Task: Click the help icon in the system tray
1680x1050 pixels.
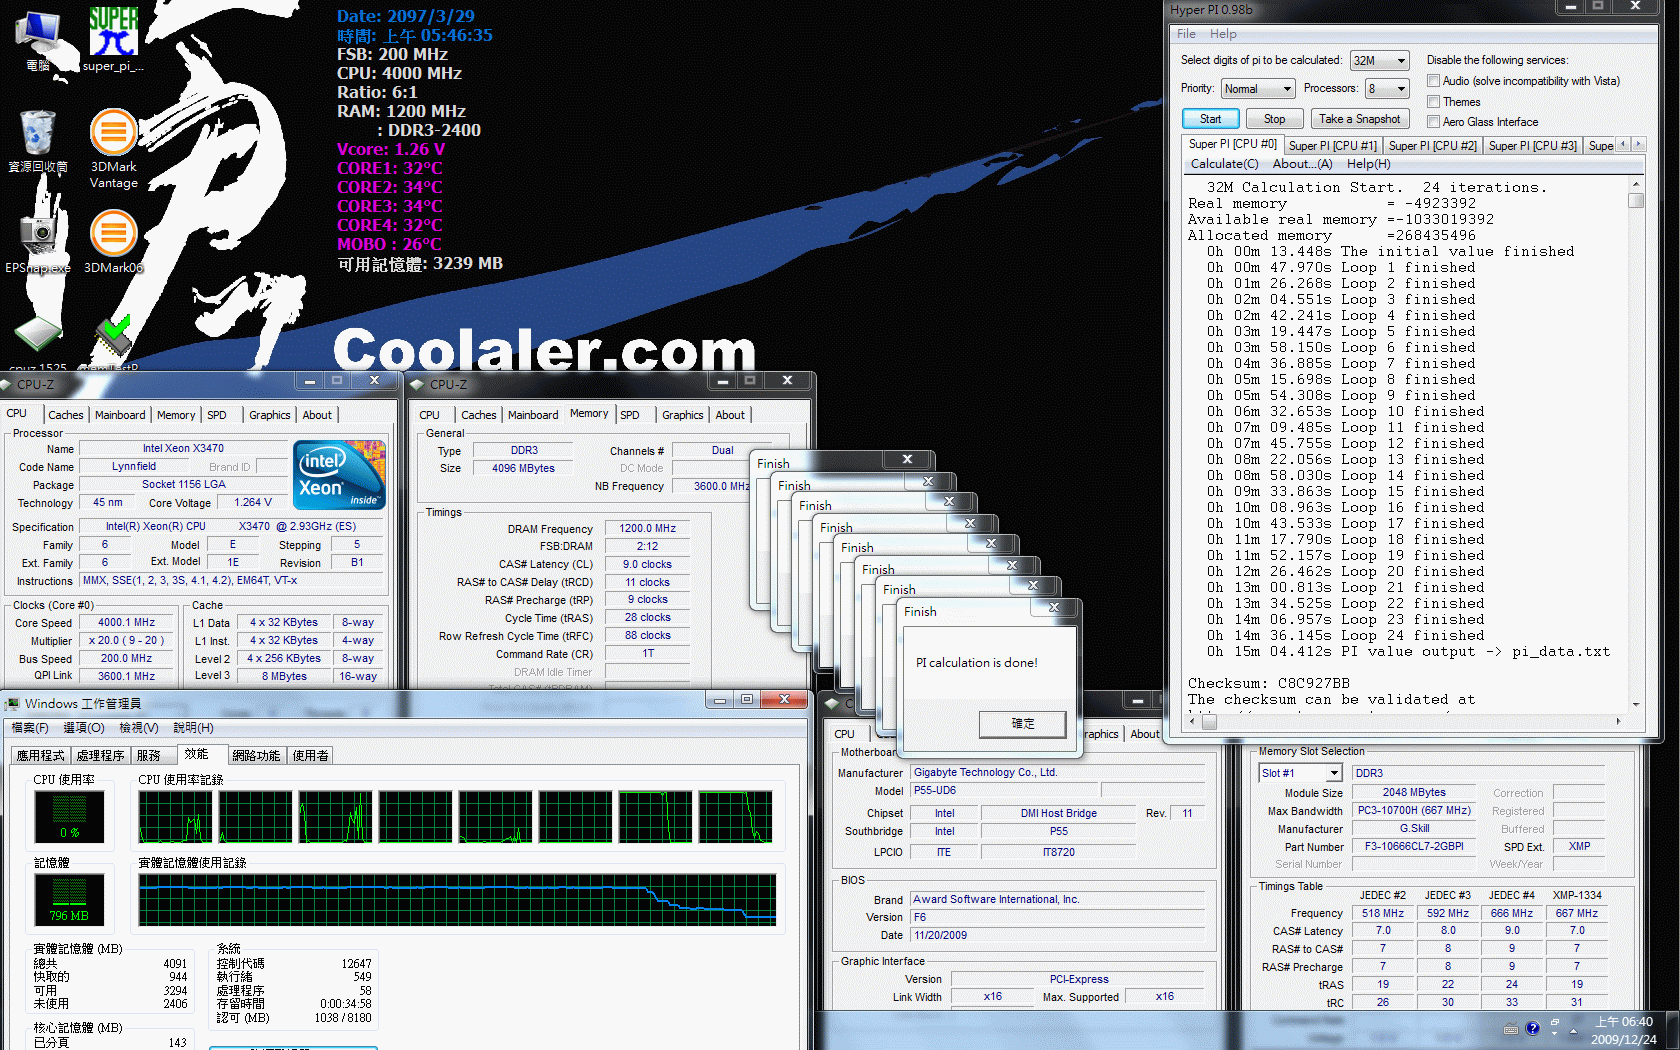Action: 1532,1028
